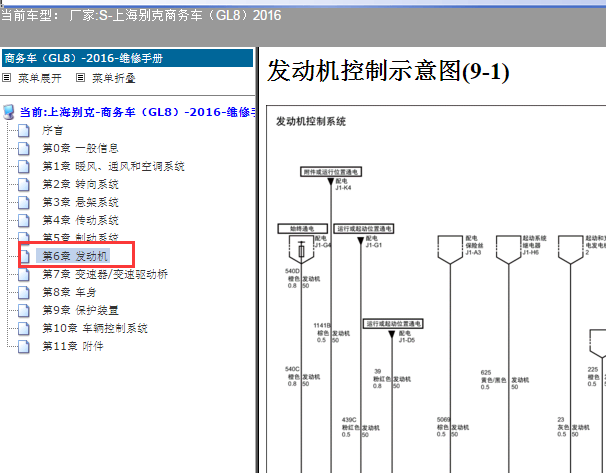
Task: Click document icon beside 序言
Action: (x=24, y=131)
